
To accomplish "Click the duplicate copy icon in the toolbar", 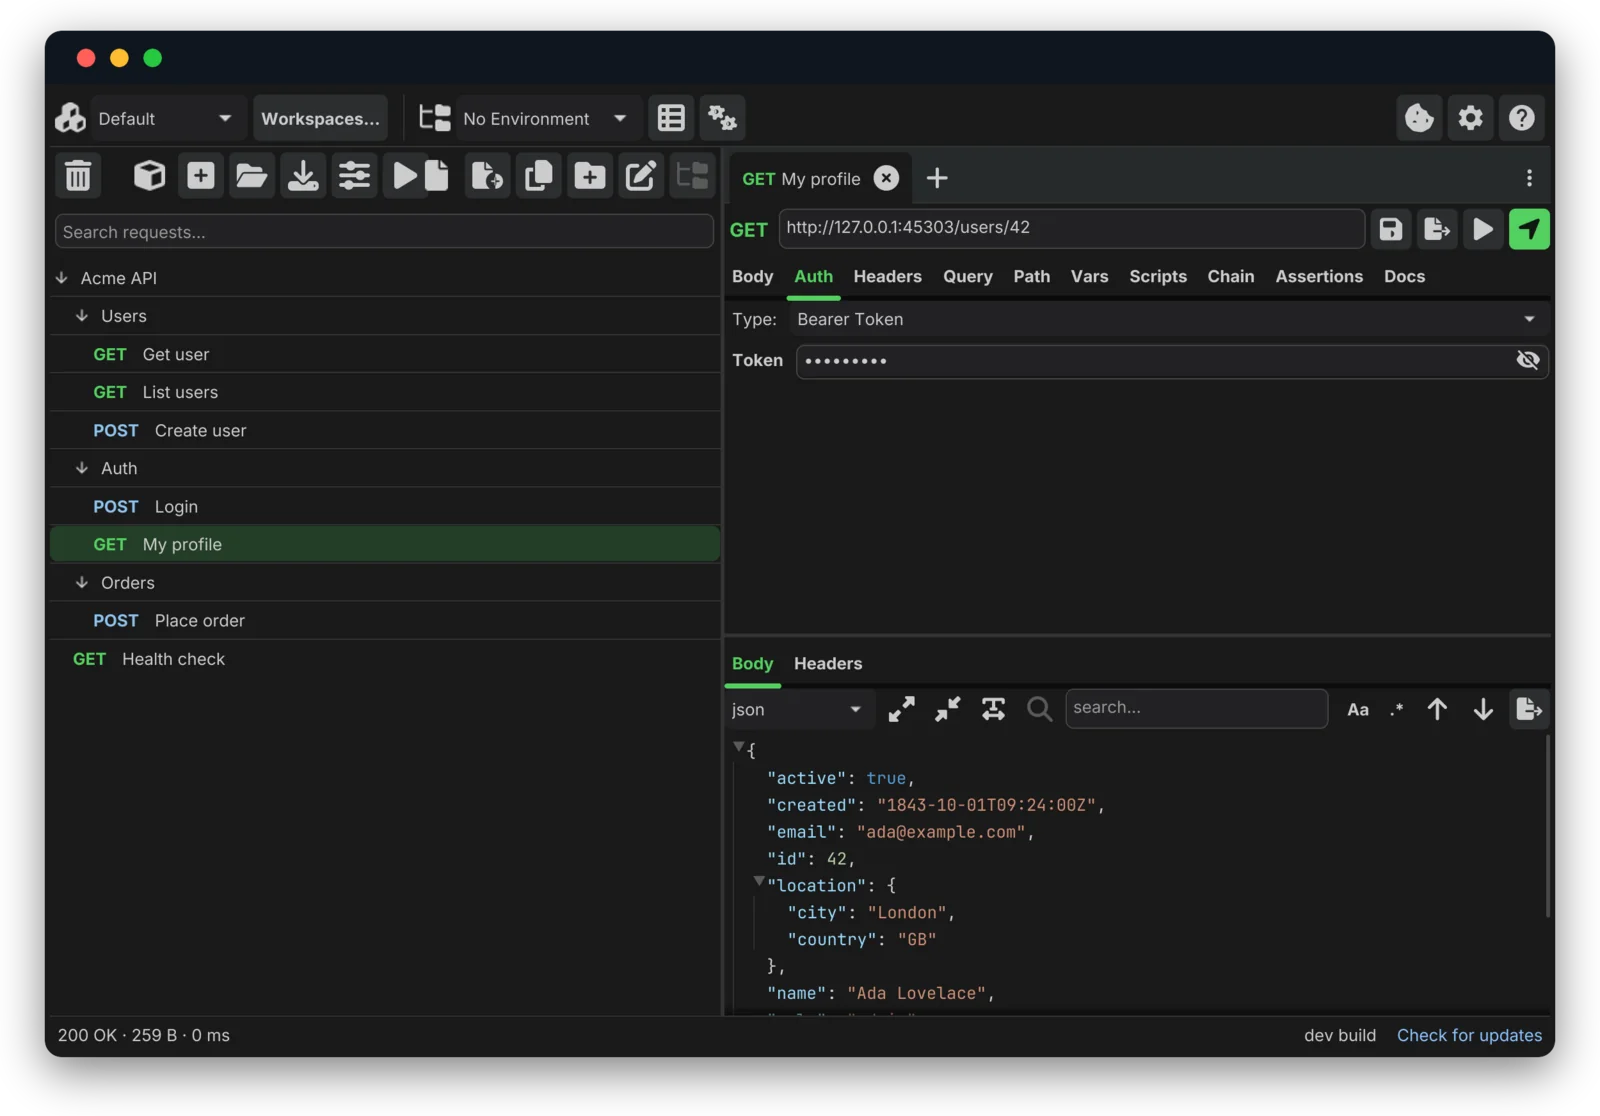I will 539,176.
